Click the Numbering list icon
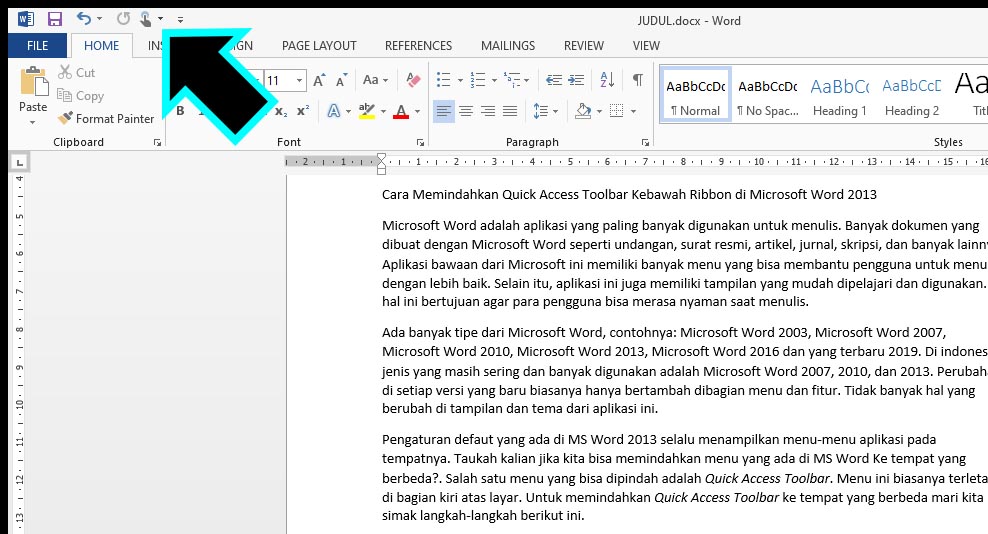Image resolution: width=988 pixels, height=534 pixels. coord(478,79)
